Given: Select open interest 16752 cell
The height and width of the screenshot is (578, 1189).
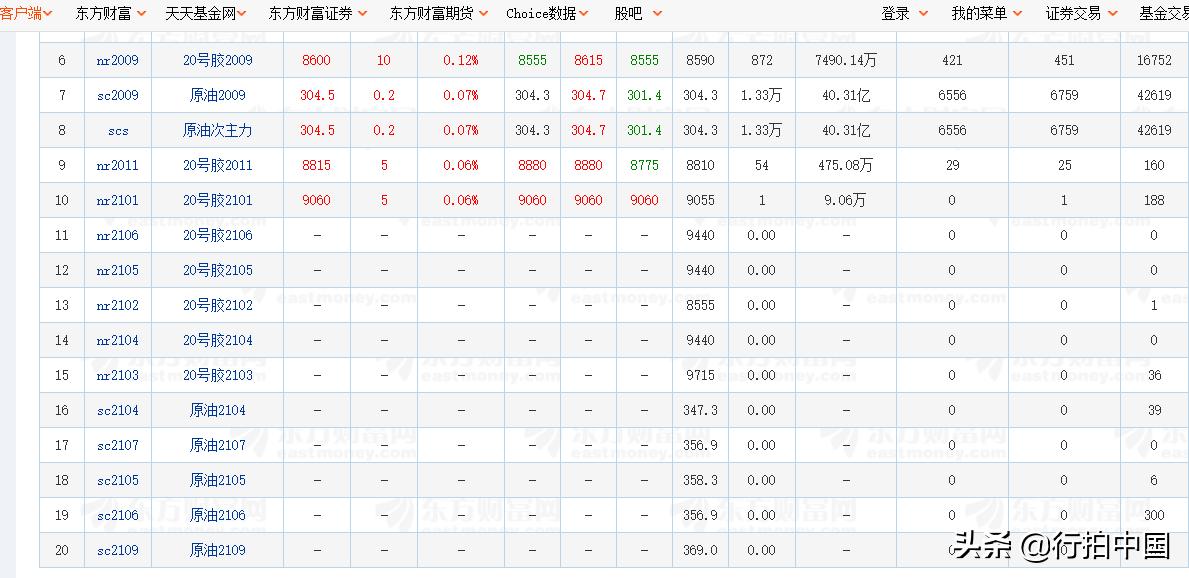Looking at the screenshot, I should 1154,60.
